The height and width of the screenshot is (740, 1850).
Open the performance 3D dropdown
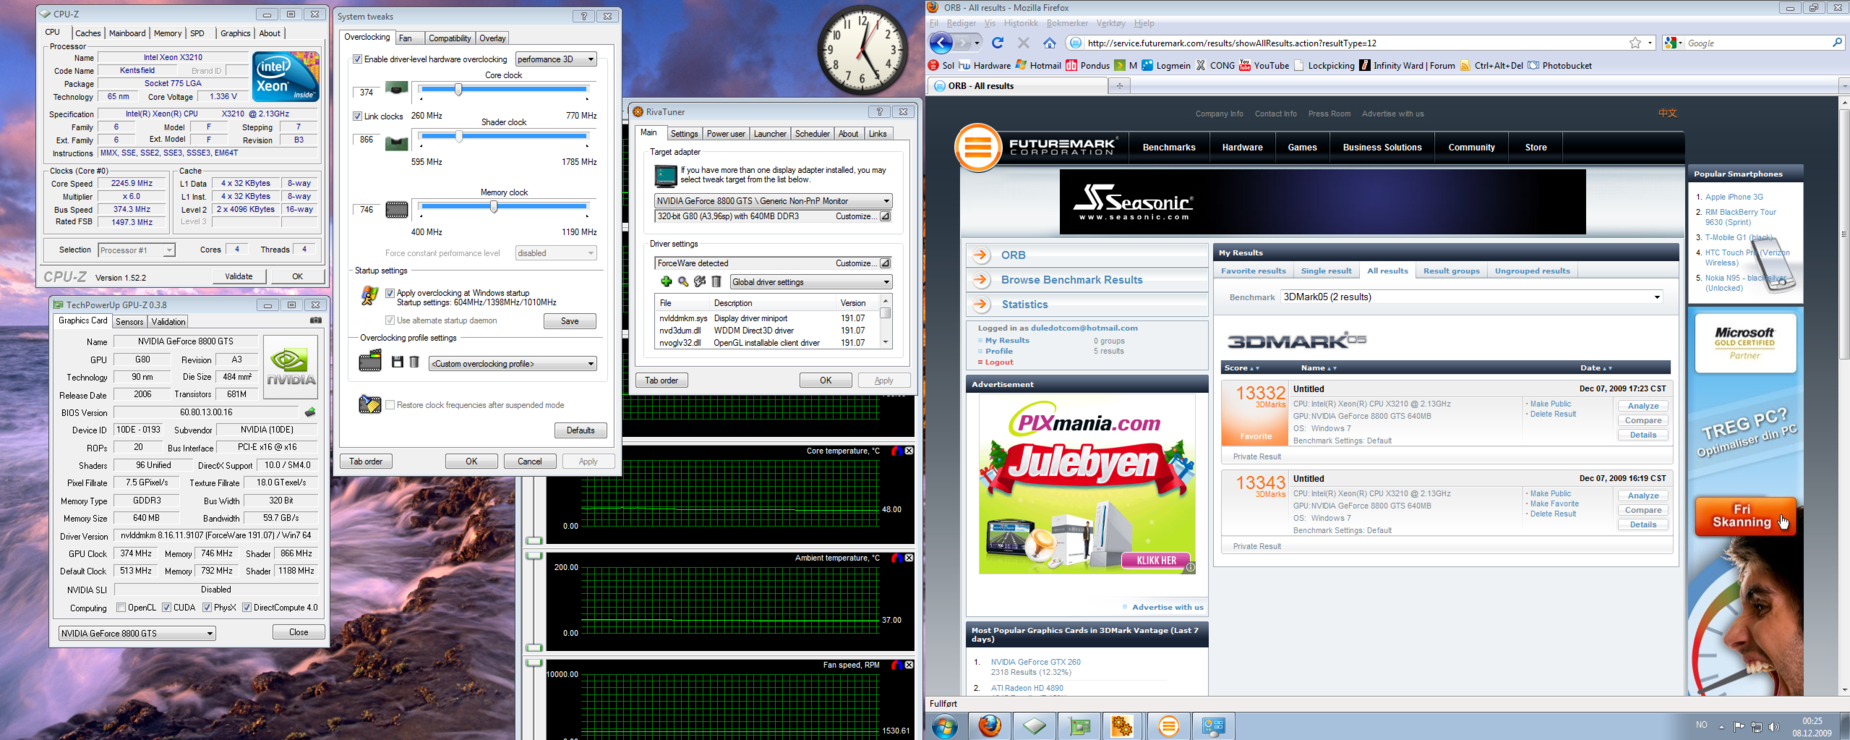click(x=556, y=59)
